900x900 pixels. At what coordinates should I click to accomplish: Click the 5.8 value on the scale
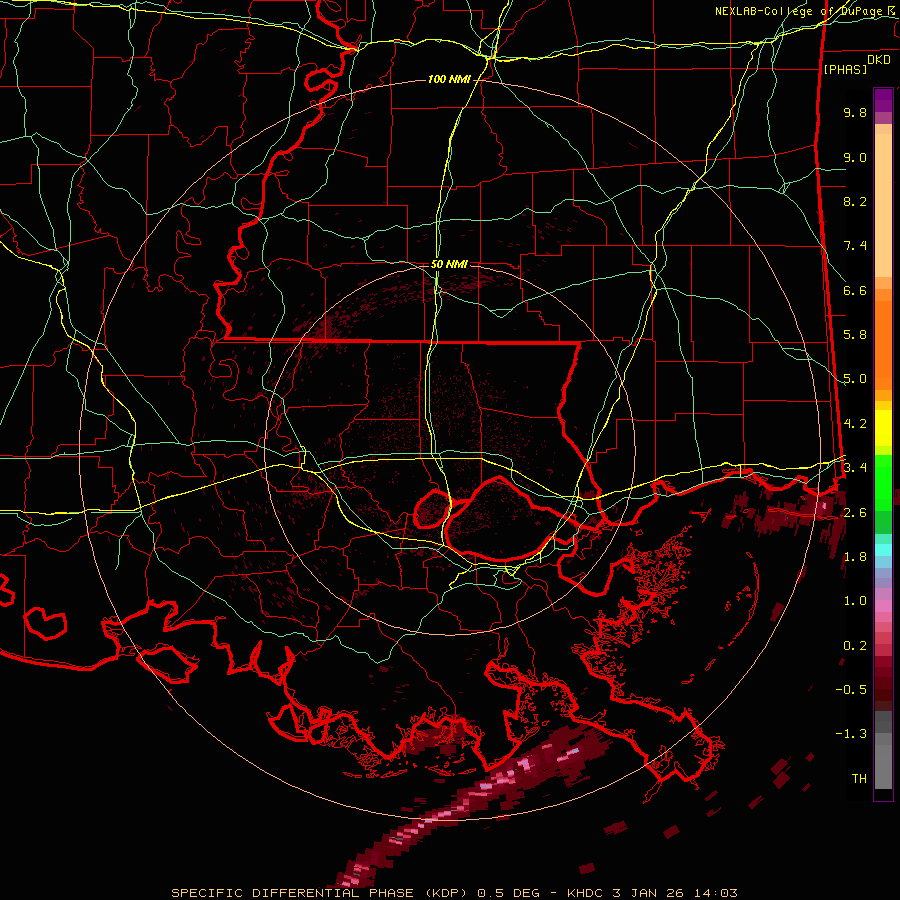tap(855, 335)
